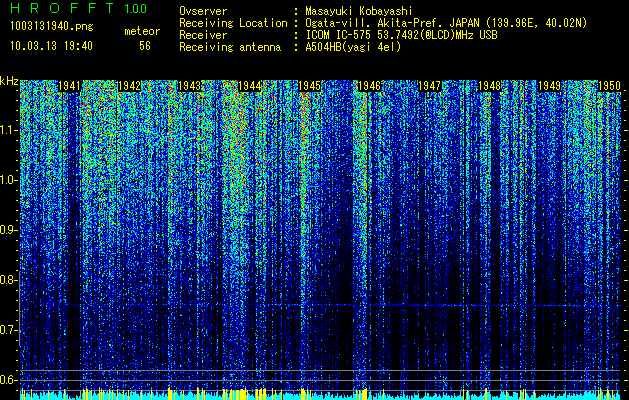Select the 1942 time marker
Screen dimensions: 629x400
point(130,86)
